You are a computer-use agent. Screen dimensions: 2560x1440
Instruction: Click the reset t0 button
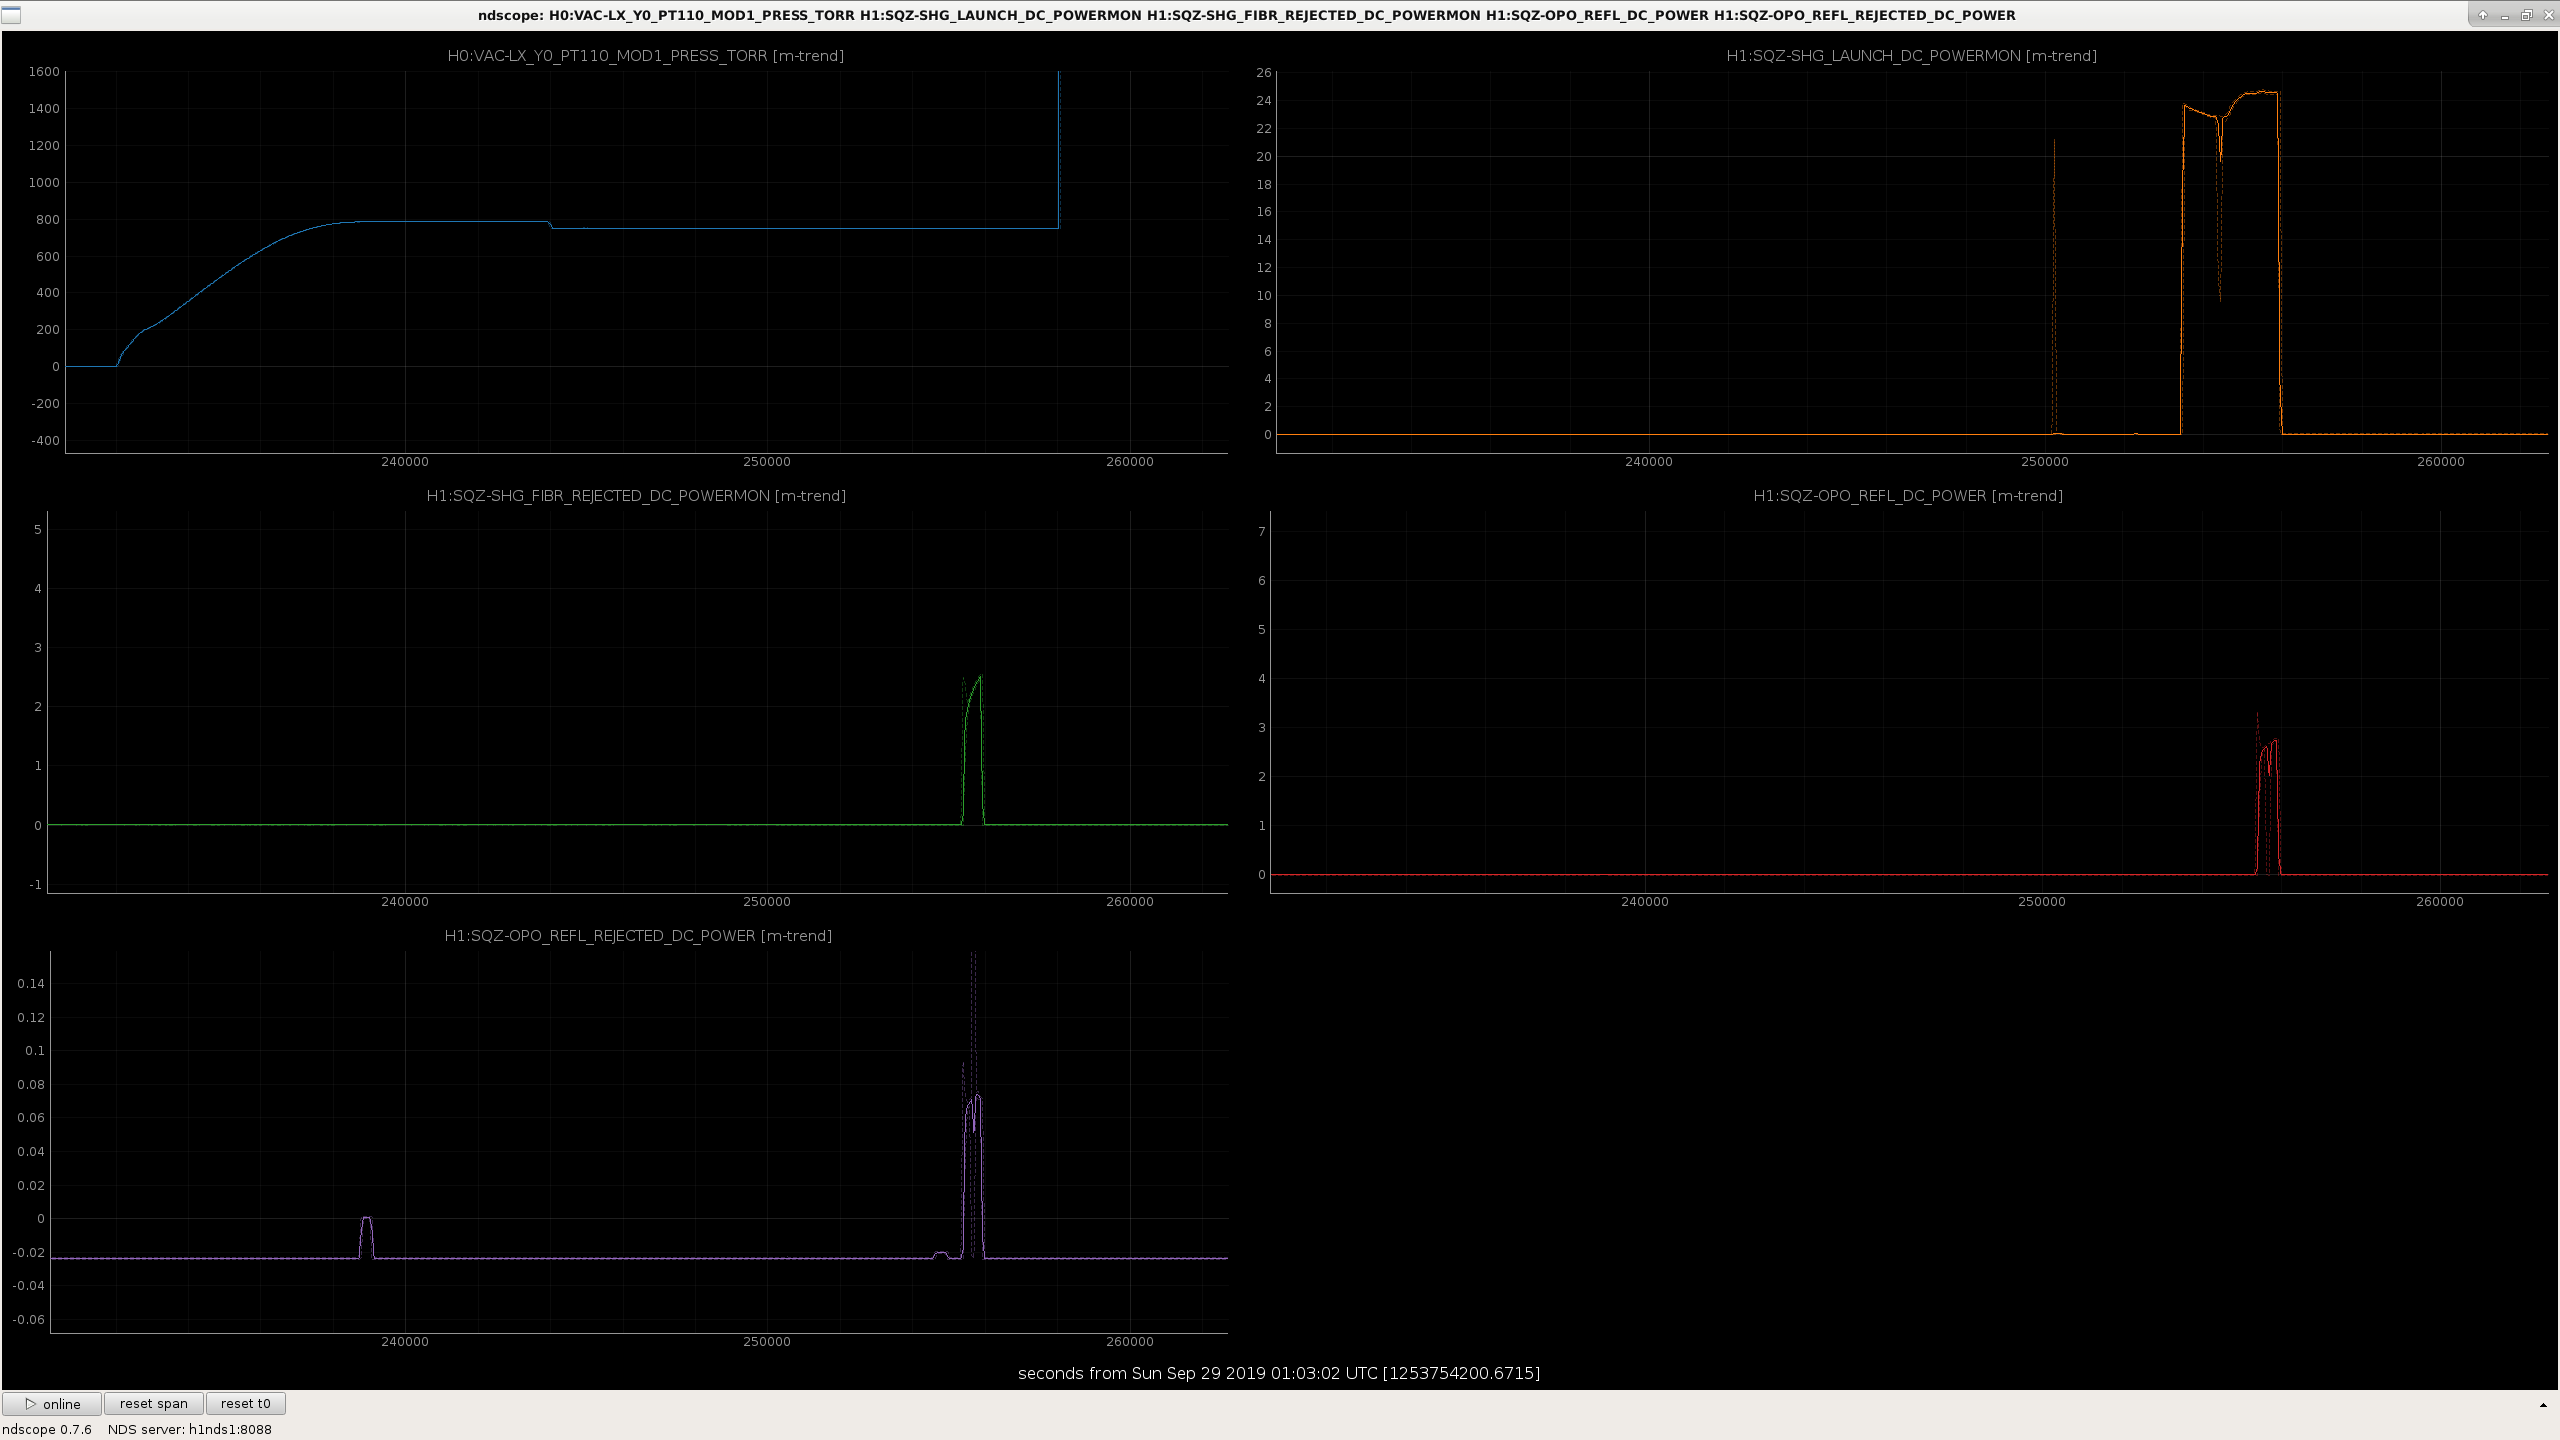[246, 1404]
